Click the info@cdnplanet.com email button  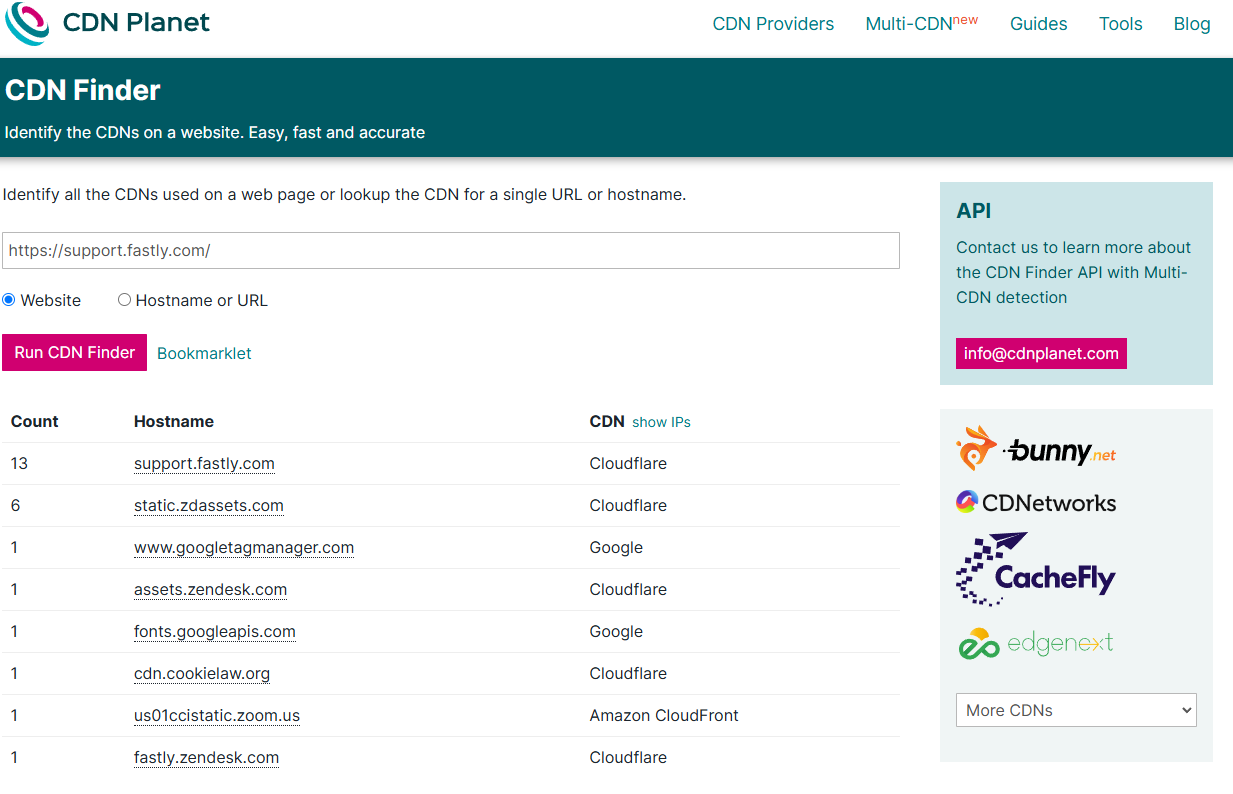tap(1041, 353)
